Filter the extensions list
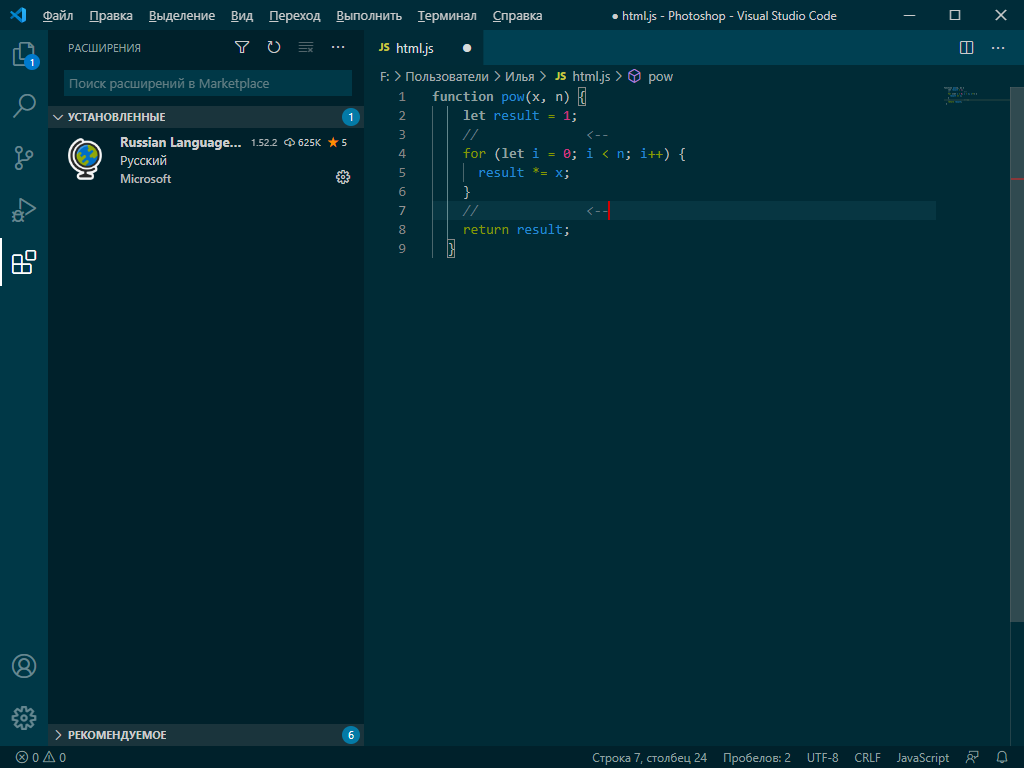 241,47
